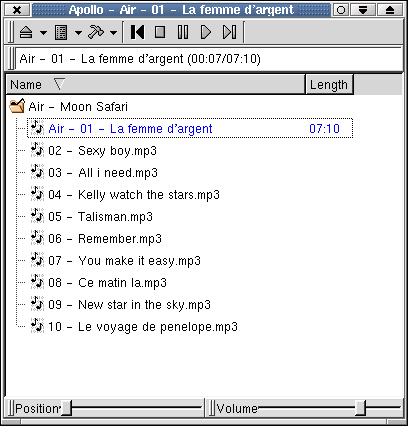Image resolution: width=408 pixels, height=426 pixels.
Task: Click the hammer settings tool icon
Action: [x=96, y=32]
